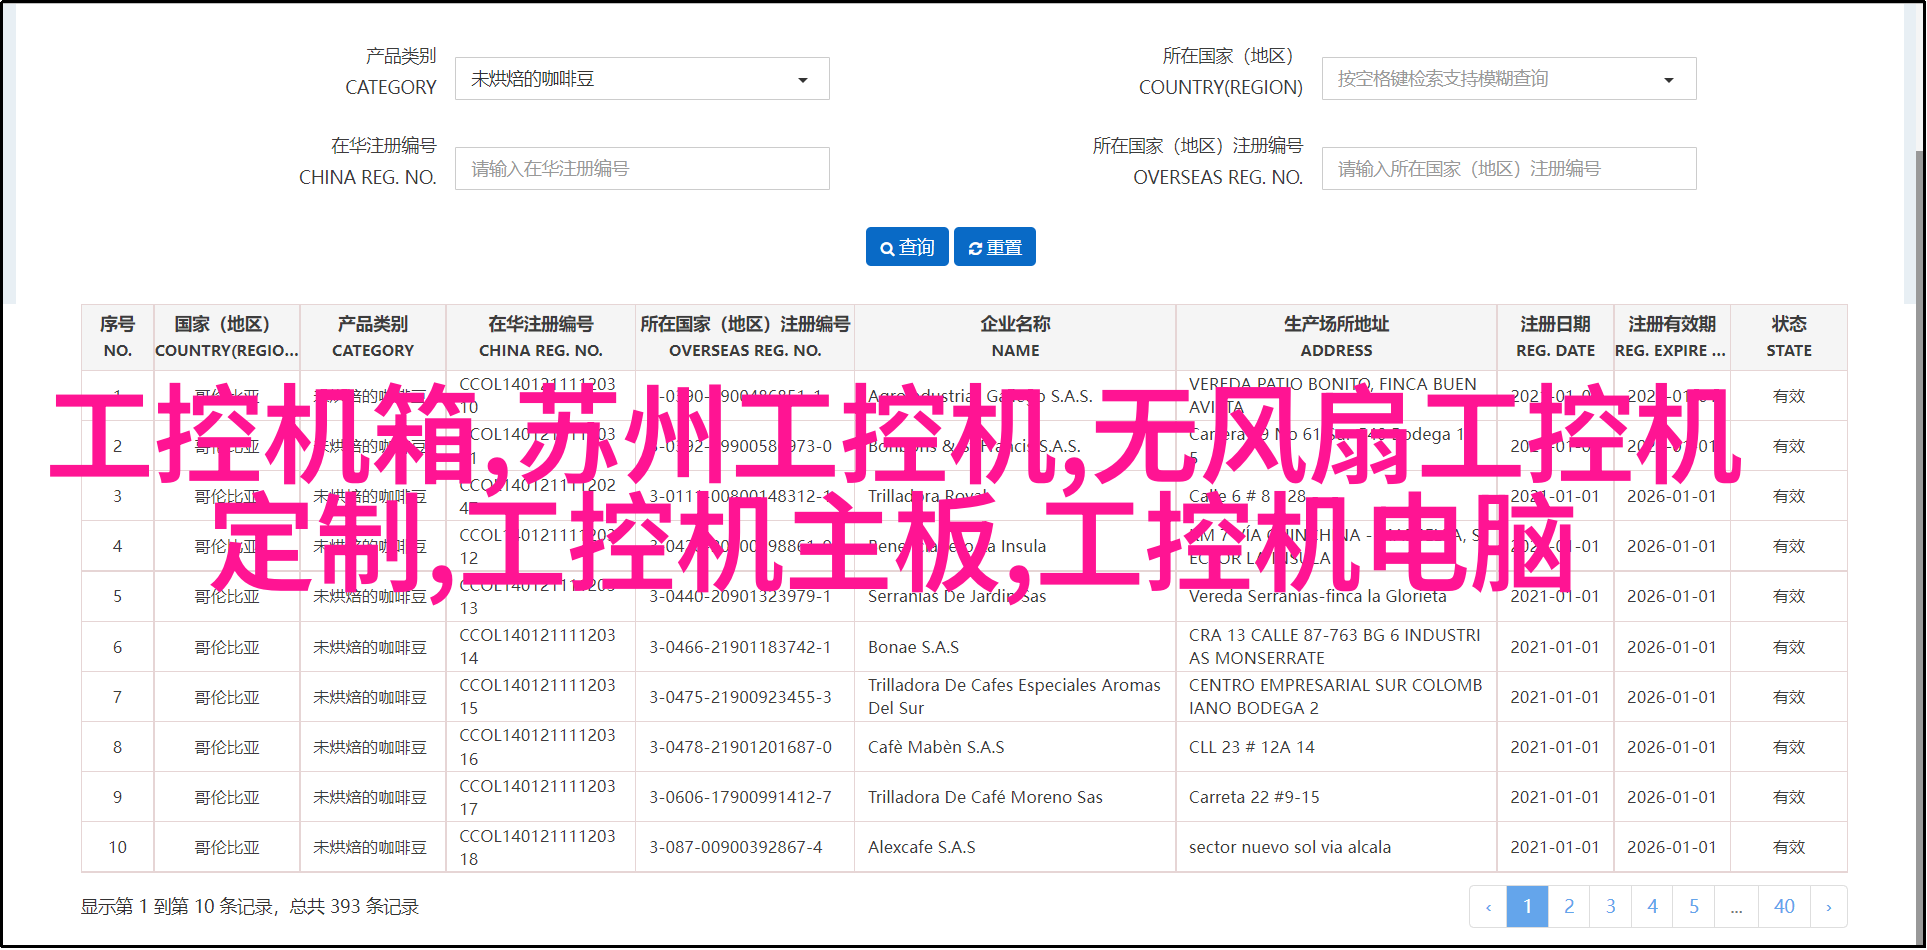1927x950 pixels.
Task: Click the OVERSEAS REG. NO. input field
Action: click(x=1508, y=169)
